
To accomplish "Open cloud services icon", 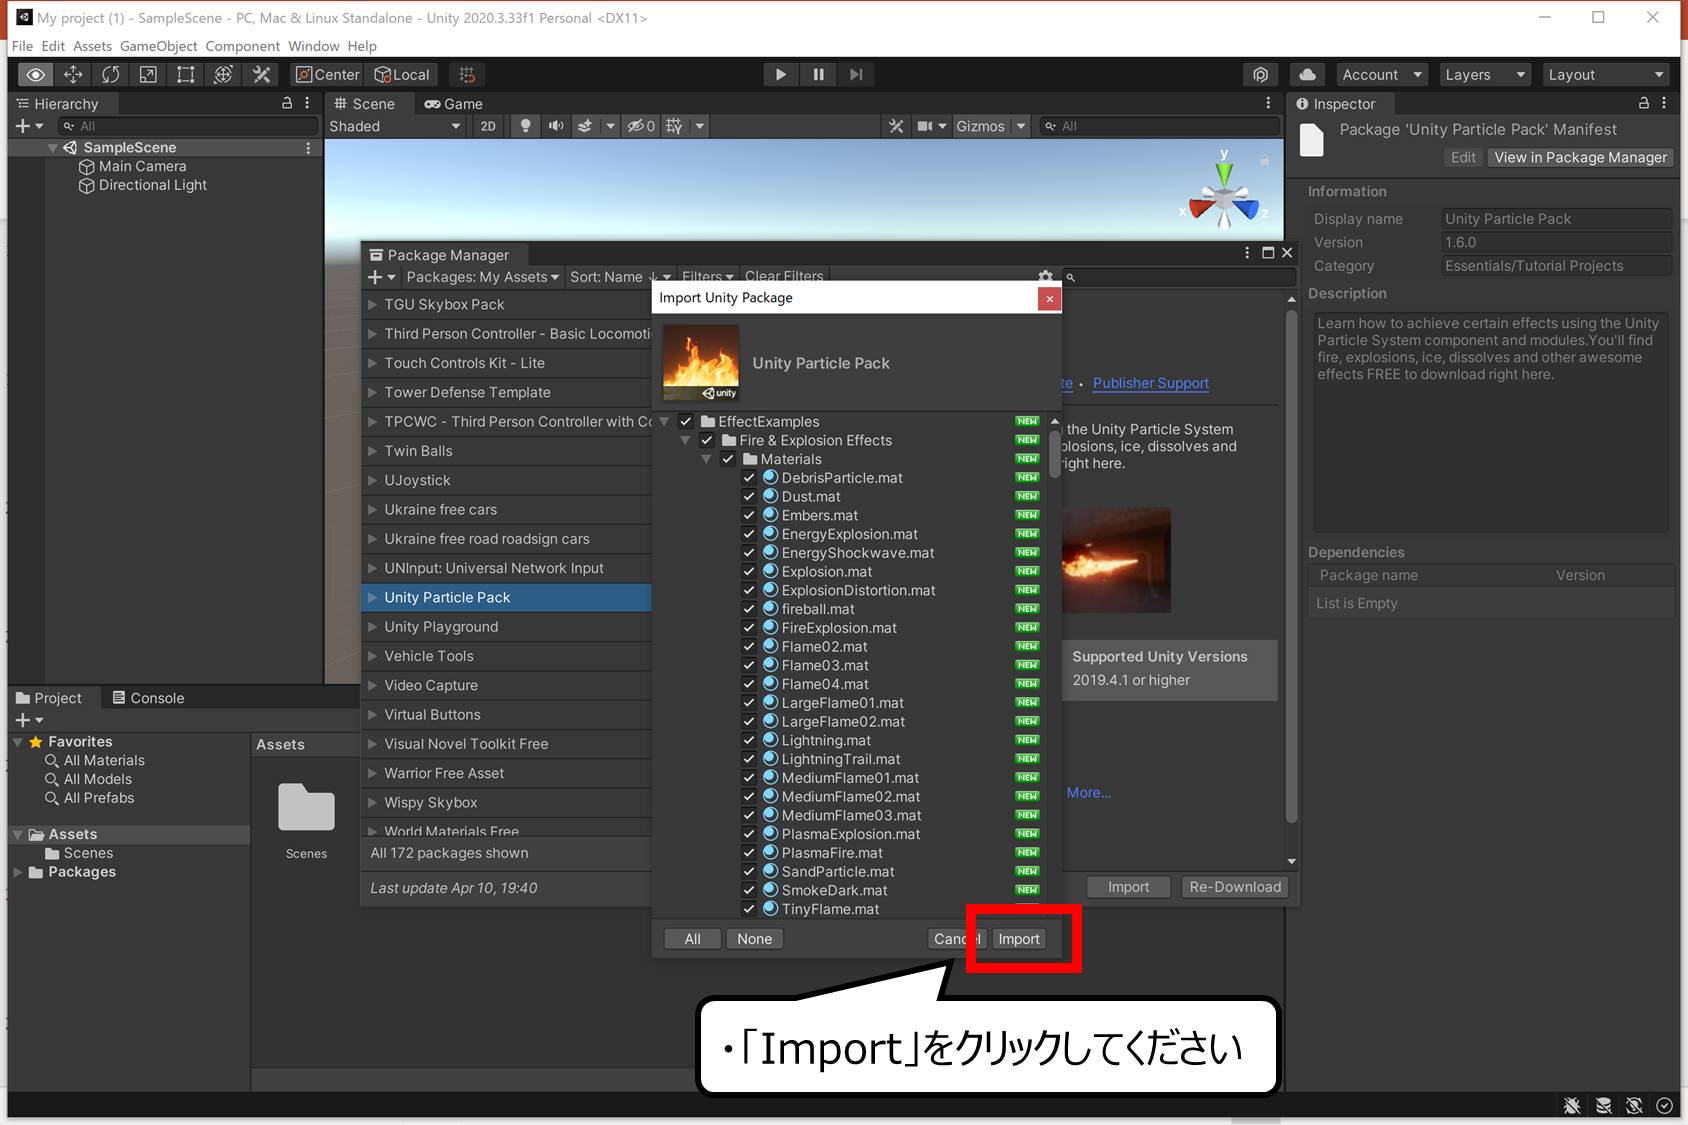I will pyautogui.click(x=1307, y=75).
